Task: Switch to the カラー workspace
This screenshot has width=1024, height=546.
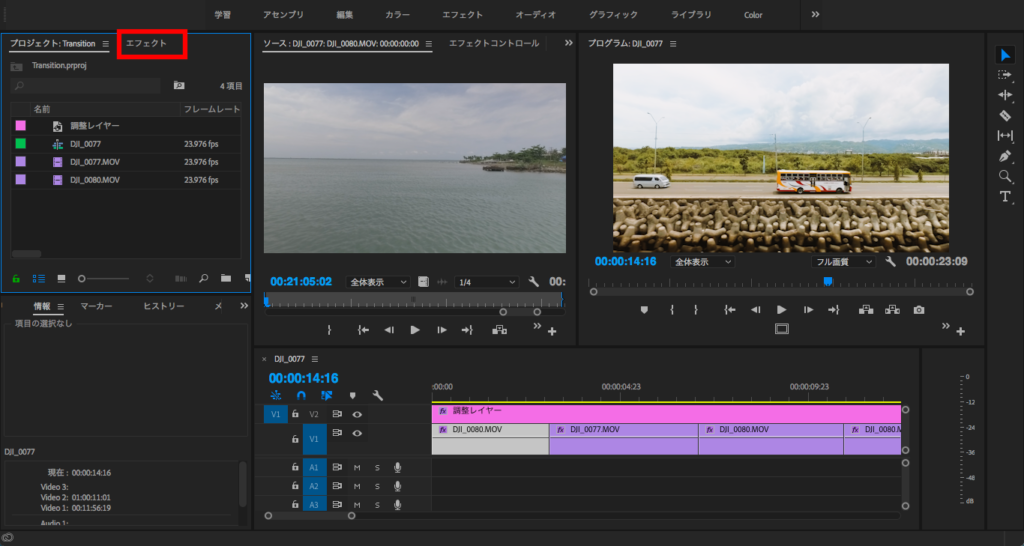Action: [x=398, y=14]
